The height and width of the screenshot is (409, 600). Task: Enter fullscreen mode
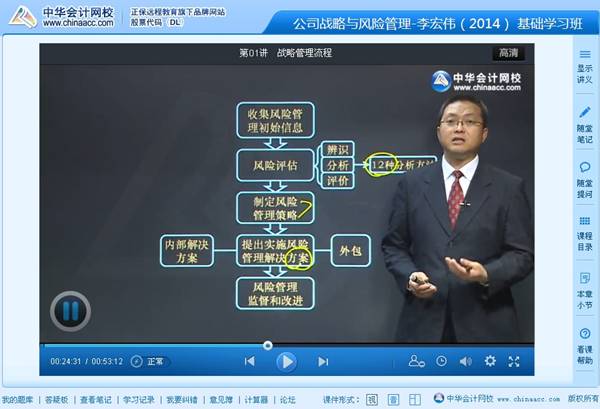(x=514, y=361)
